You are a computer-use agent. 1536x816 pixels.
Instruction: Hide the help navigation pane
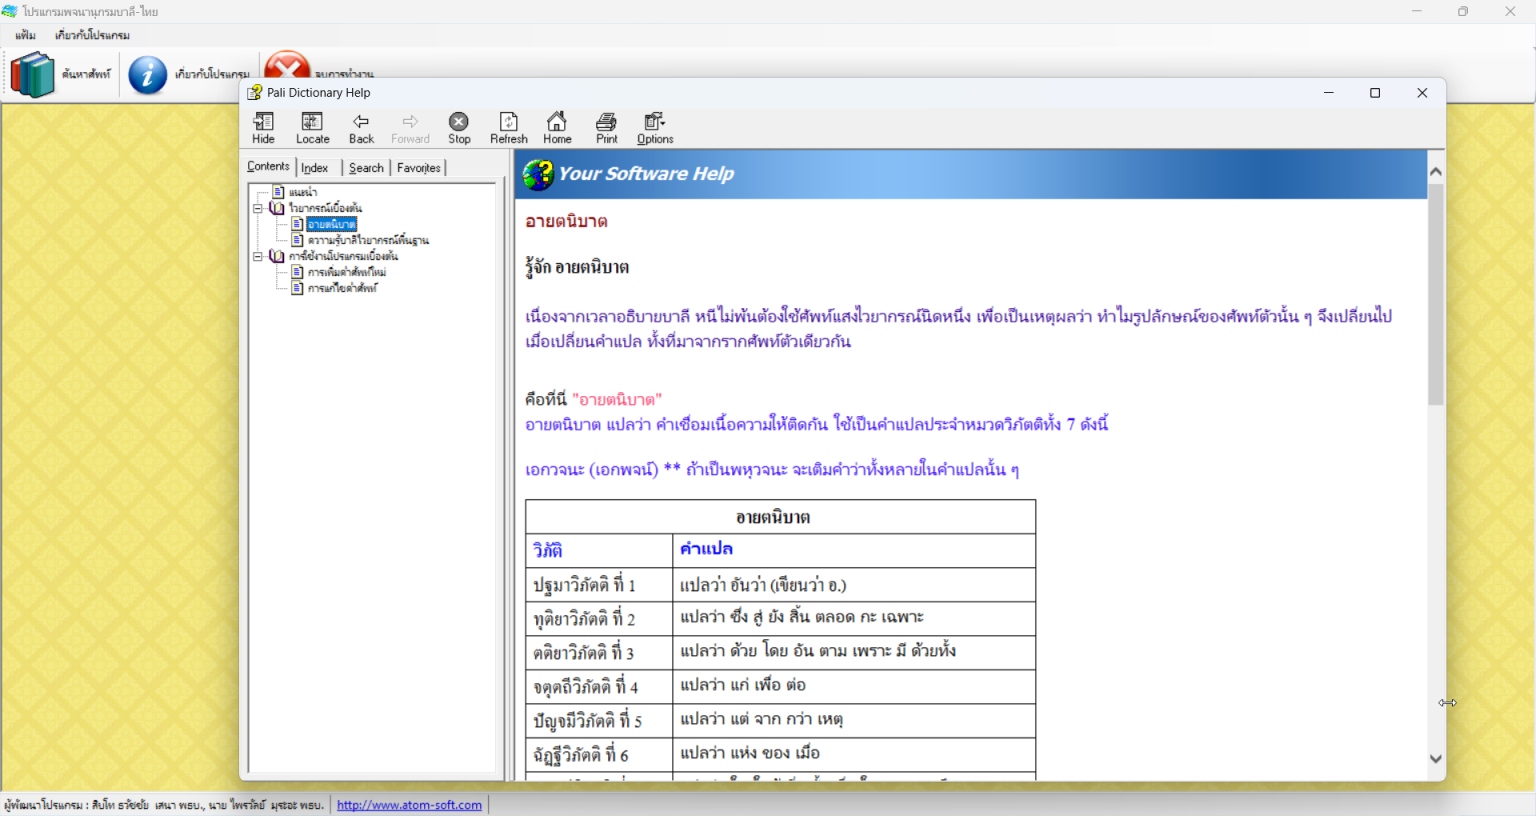(262, 126)
